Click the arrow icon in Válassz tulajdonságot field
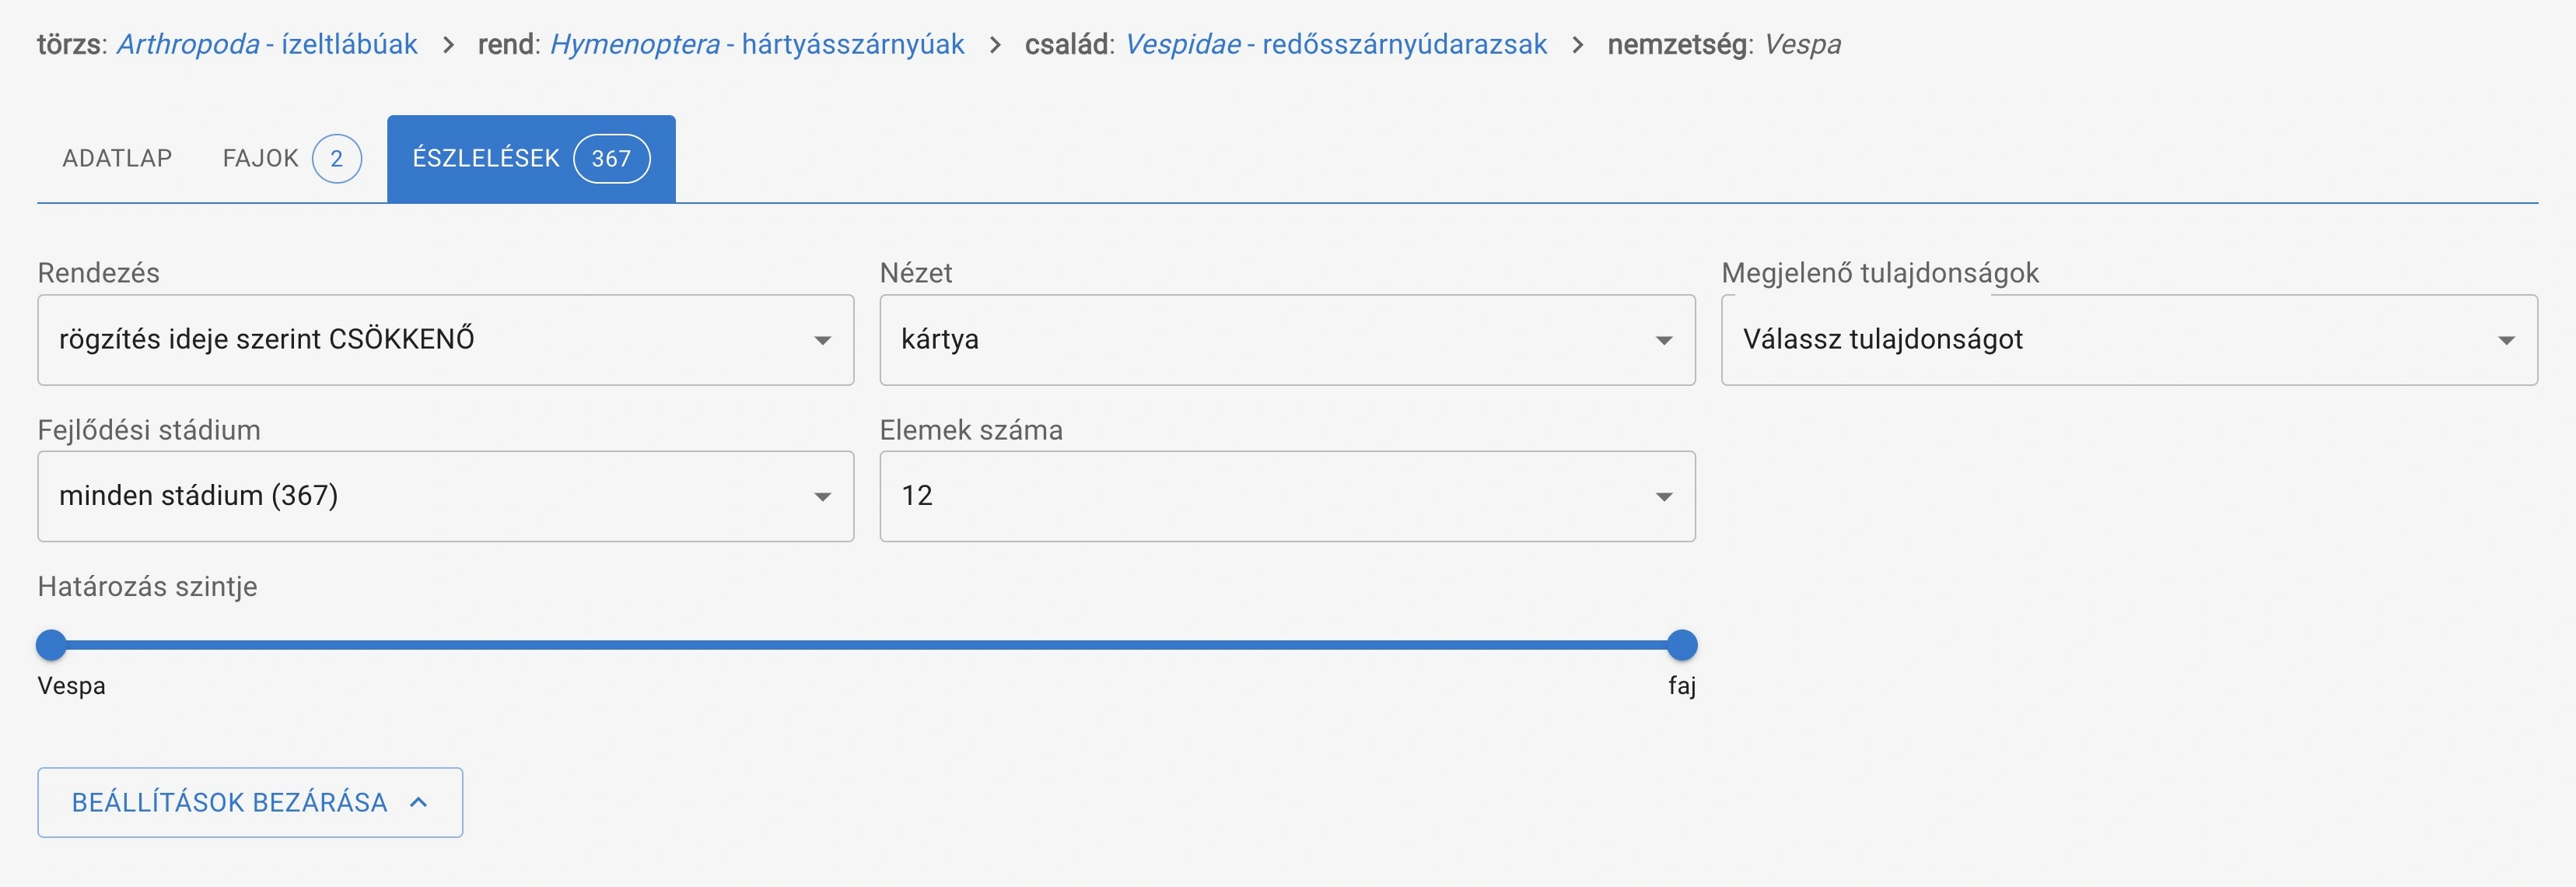The height and width of the screenshot is (887, 2576). (x=2506, y=341)
